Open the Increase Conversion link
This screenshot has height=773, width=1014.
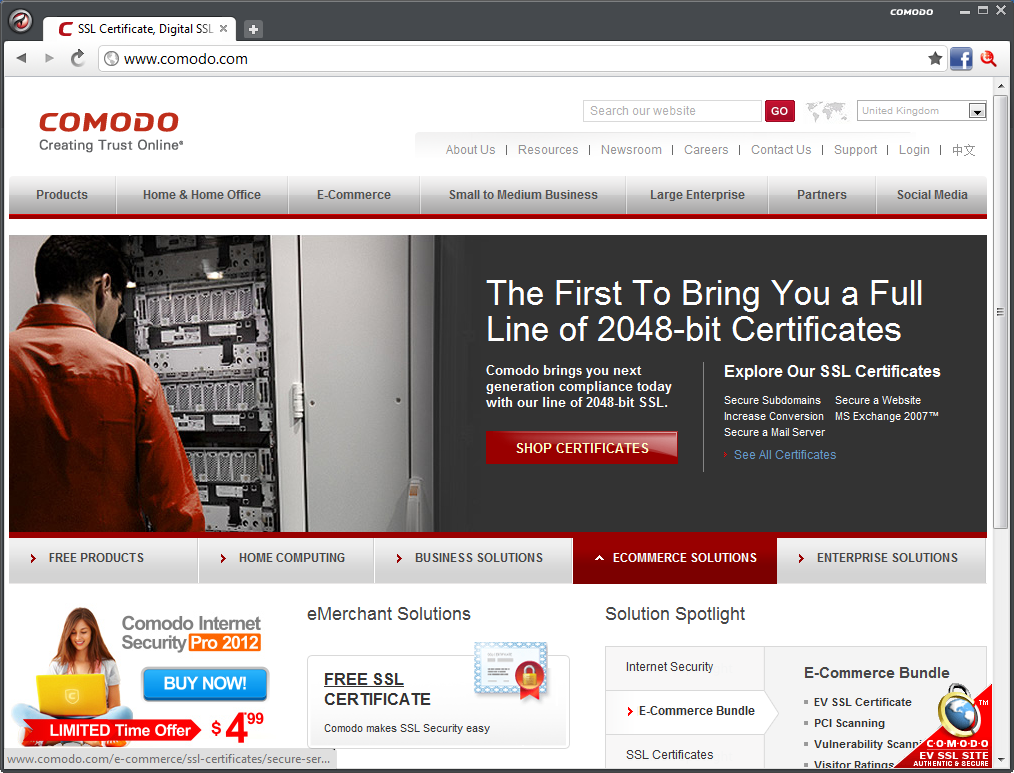[773, 417]
